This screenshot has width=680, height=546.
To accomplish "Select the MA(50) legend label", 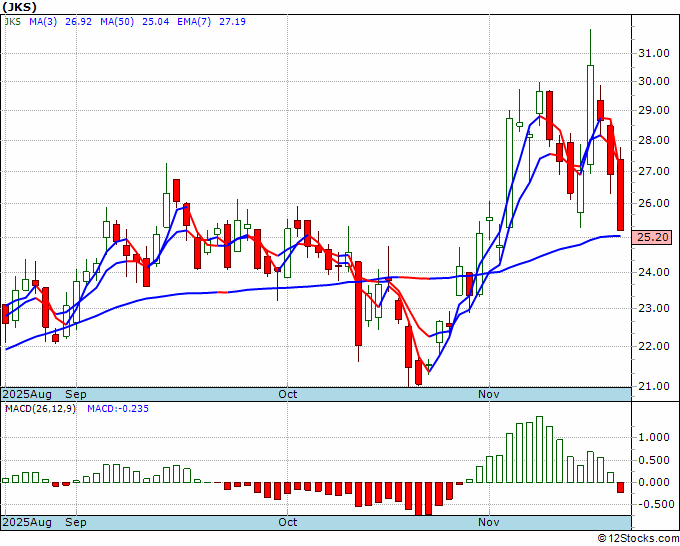I will pos(117,21).
